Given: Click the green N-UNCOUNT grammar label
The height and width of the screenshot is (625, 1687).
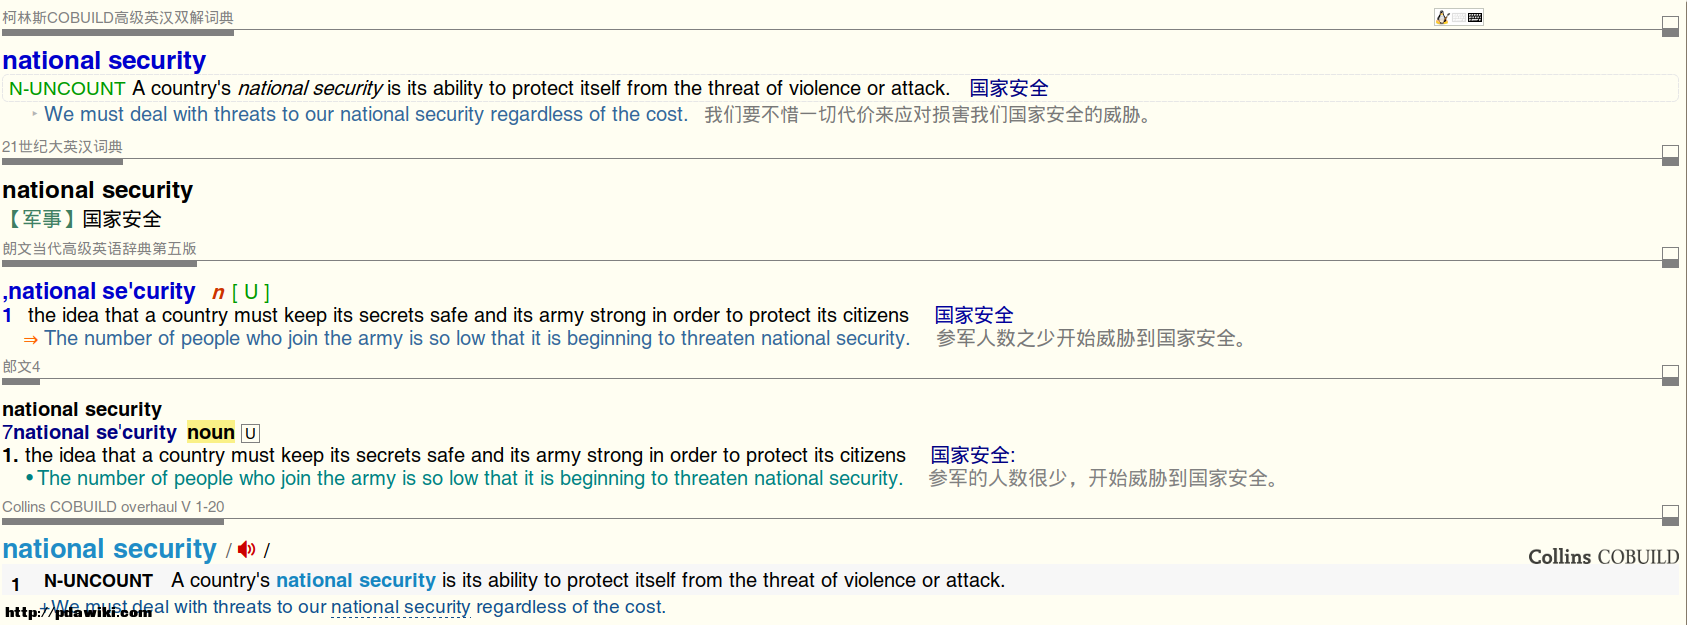Looking at the screenshot, I should (67, 89).
